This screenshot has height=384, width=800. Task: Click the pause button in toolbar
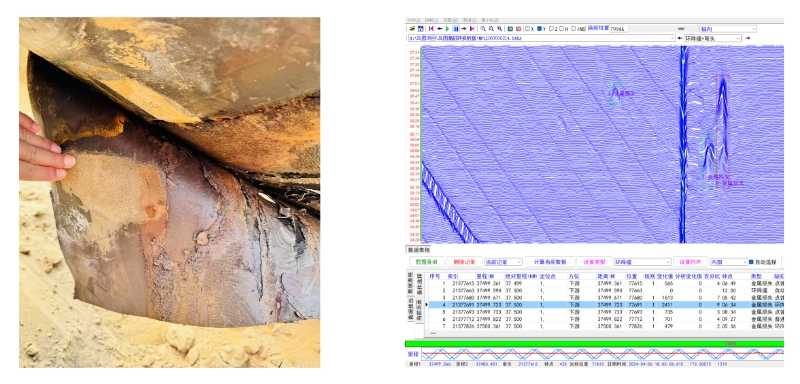click(456, 29)
